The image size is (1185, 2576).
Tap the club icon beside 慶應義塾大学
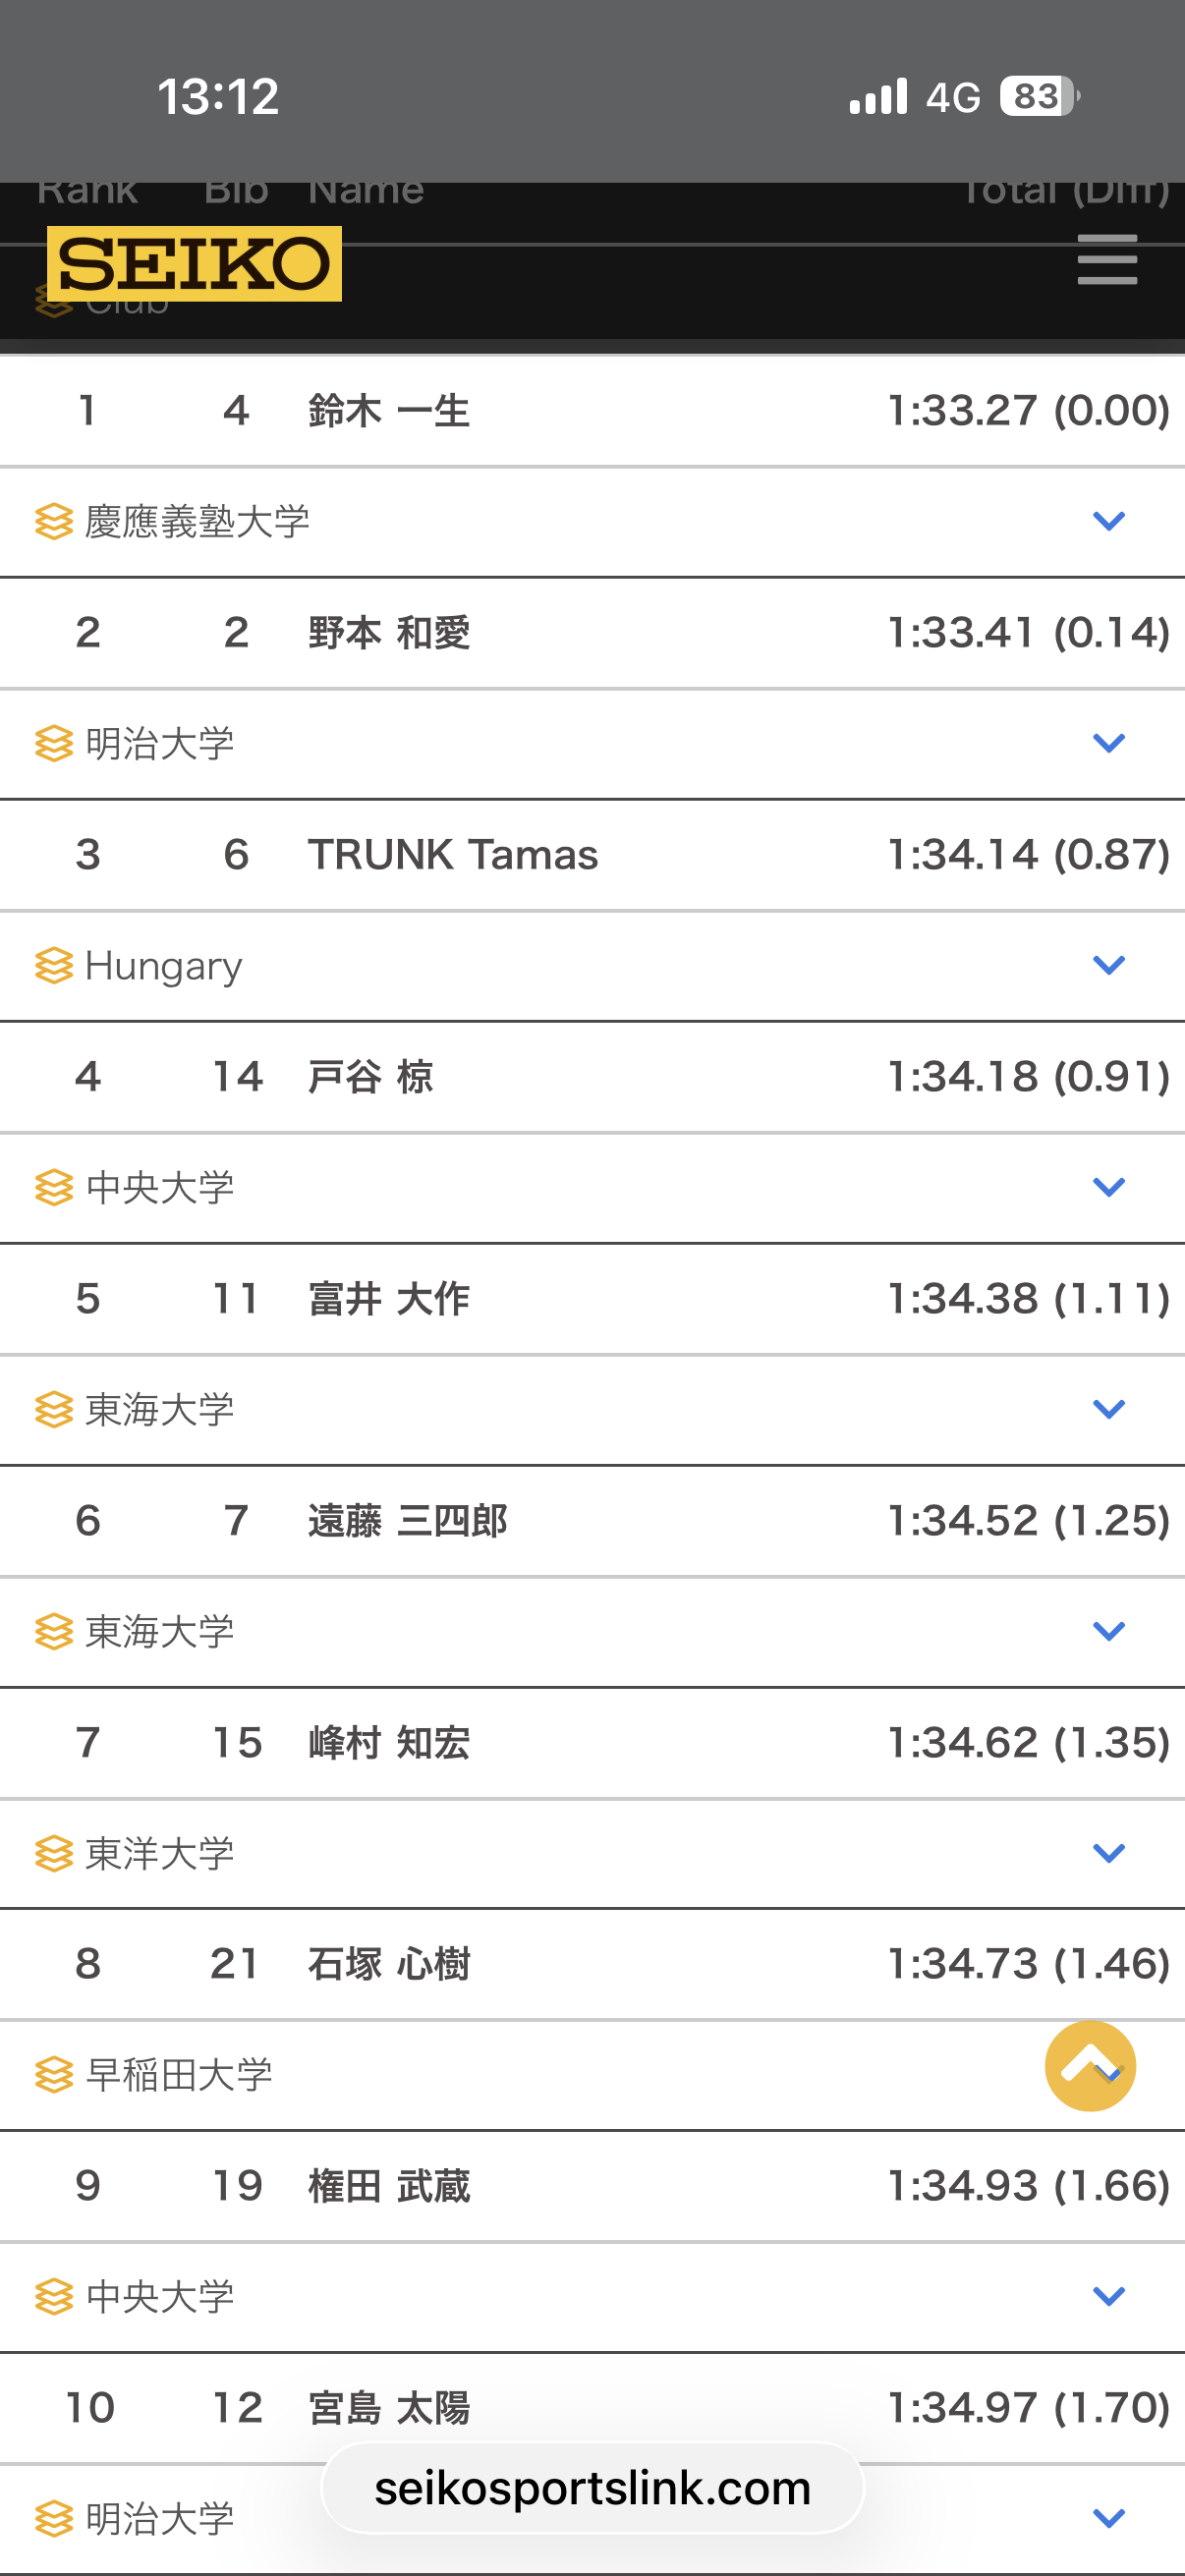click(54, 521)
